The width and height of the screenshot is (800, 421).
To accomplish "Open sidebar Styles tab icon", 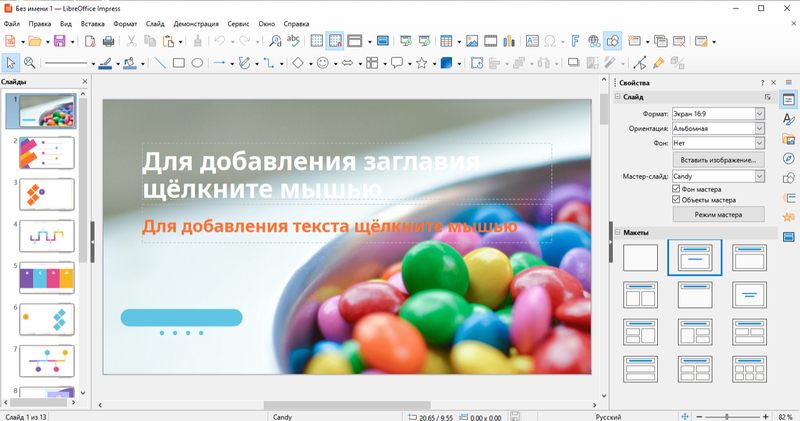I will (x=789, y=119).
